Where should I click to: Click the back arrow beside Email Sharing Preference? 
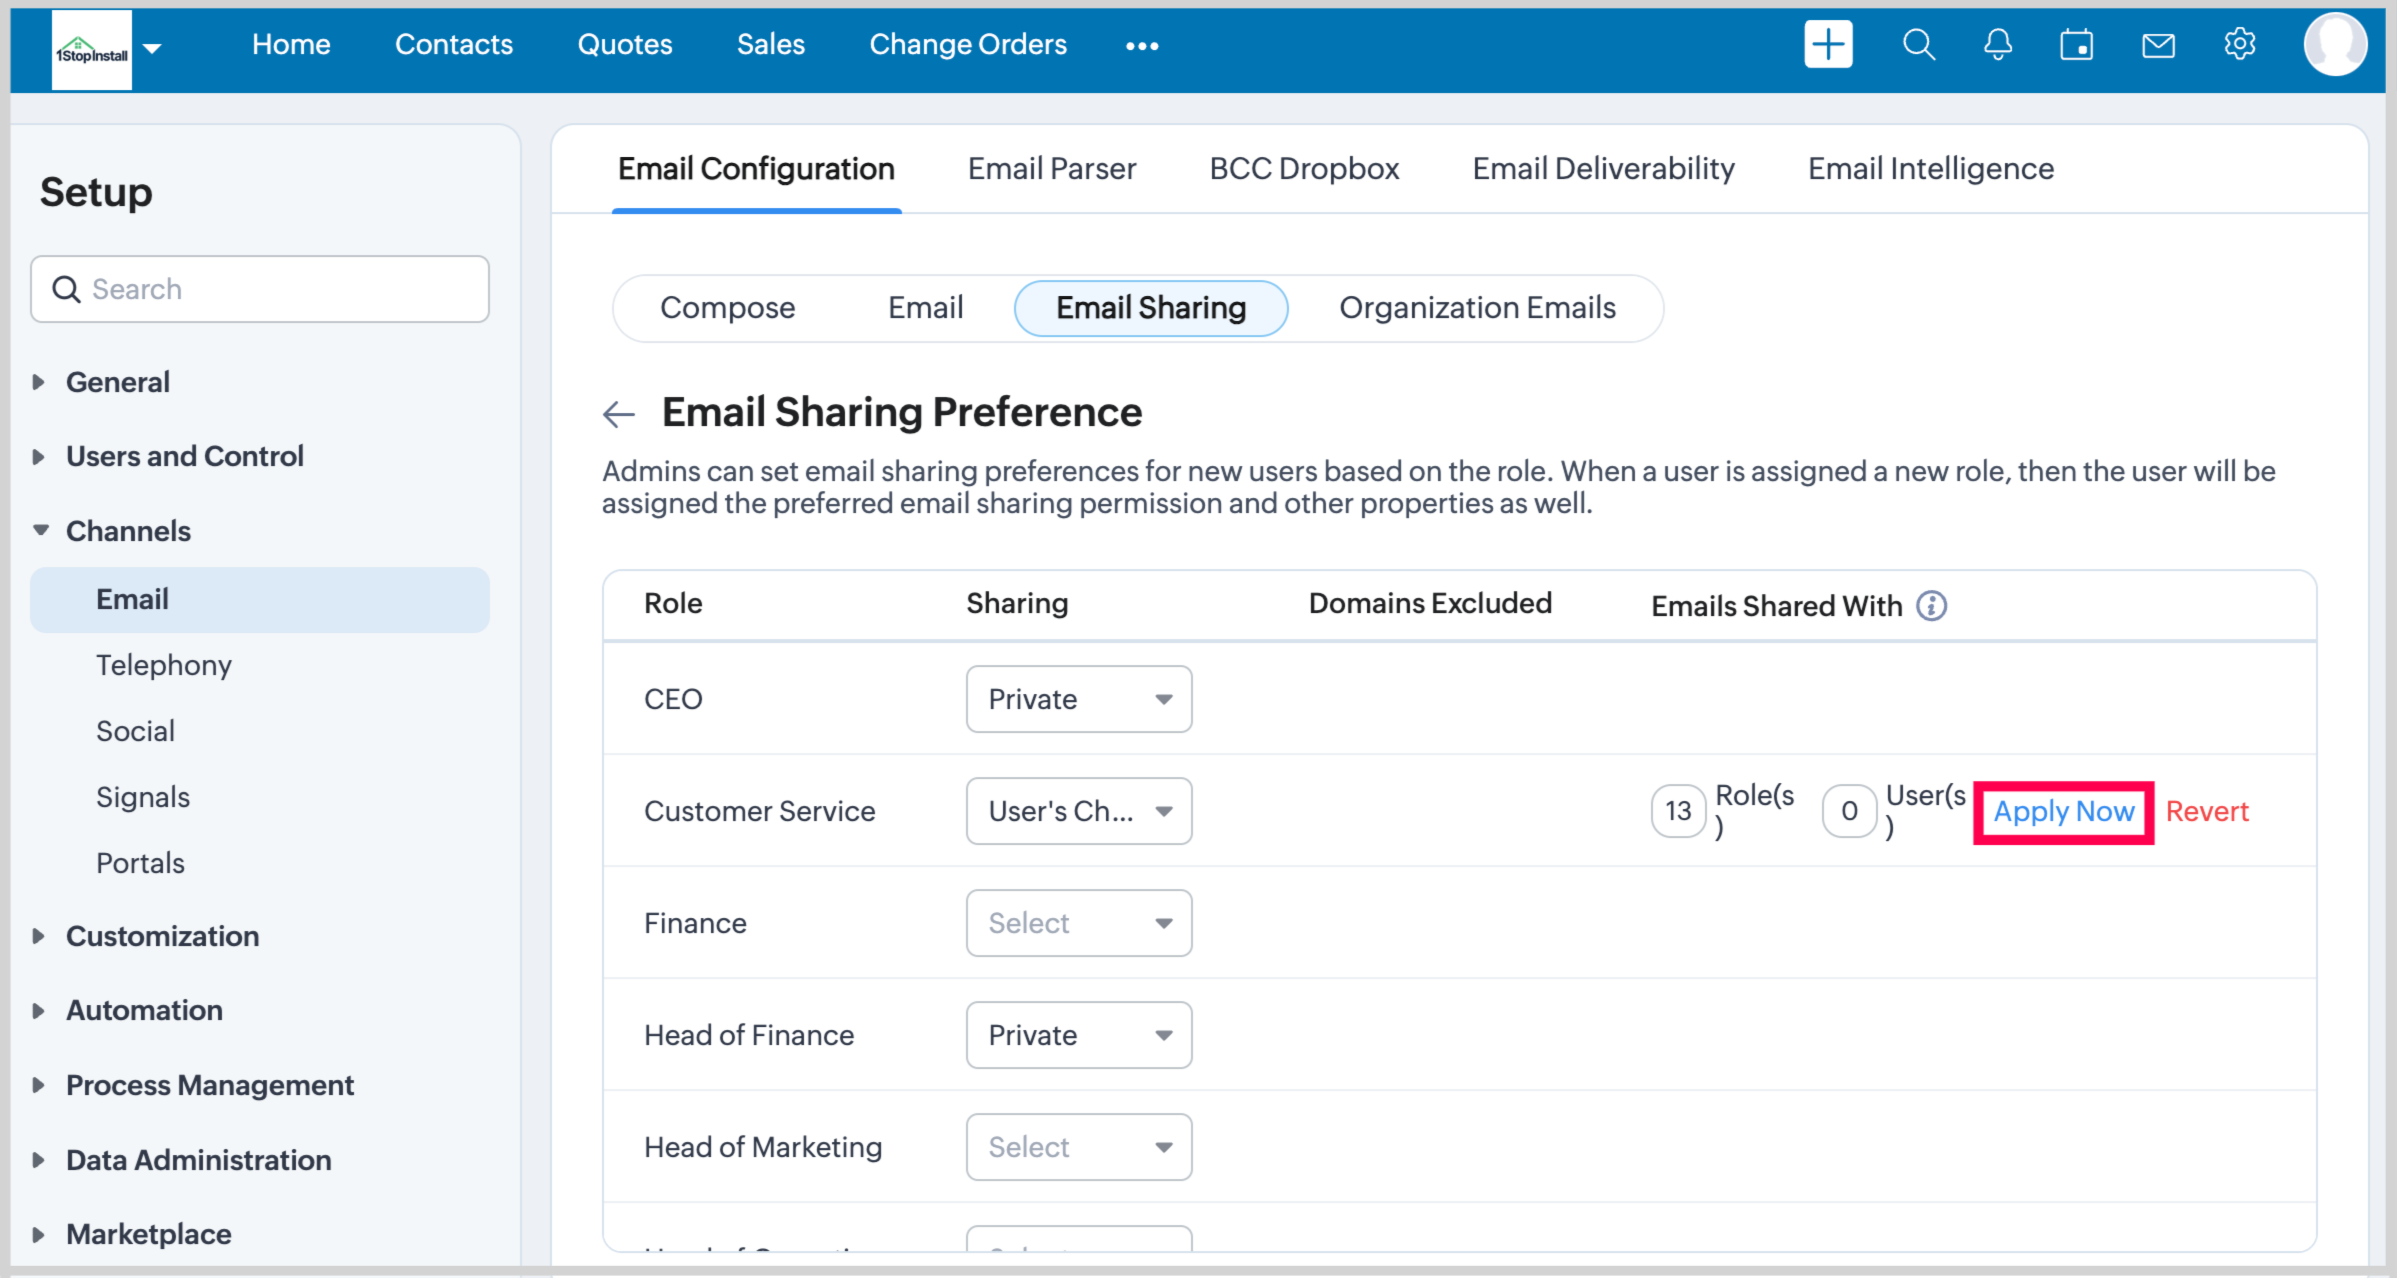coord(619,413)
